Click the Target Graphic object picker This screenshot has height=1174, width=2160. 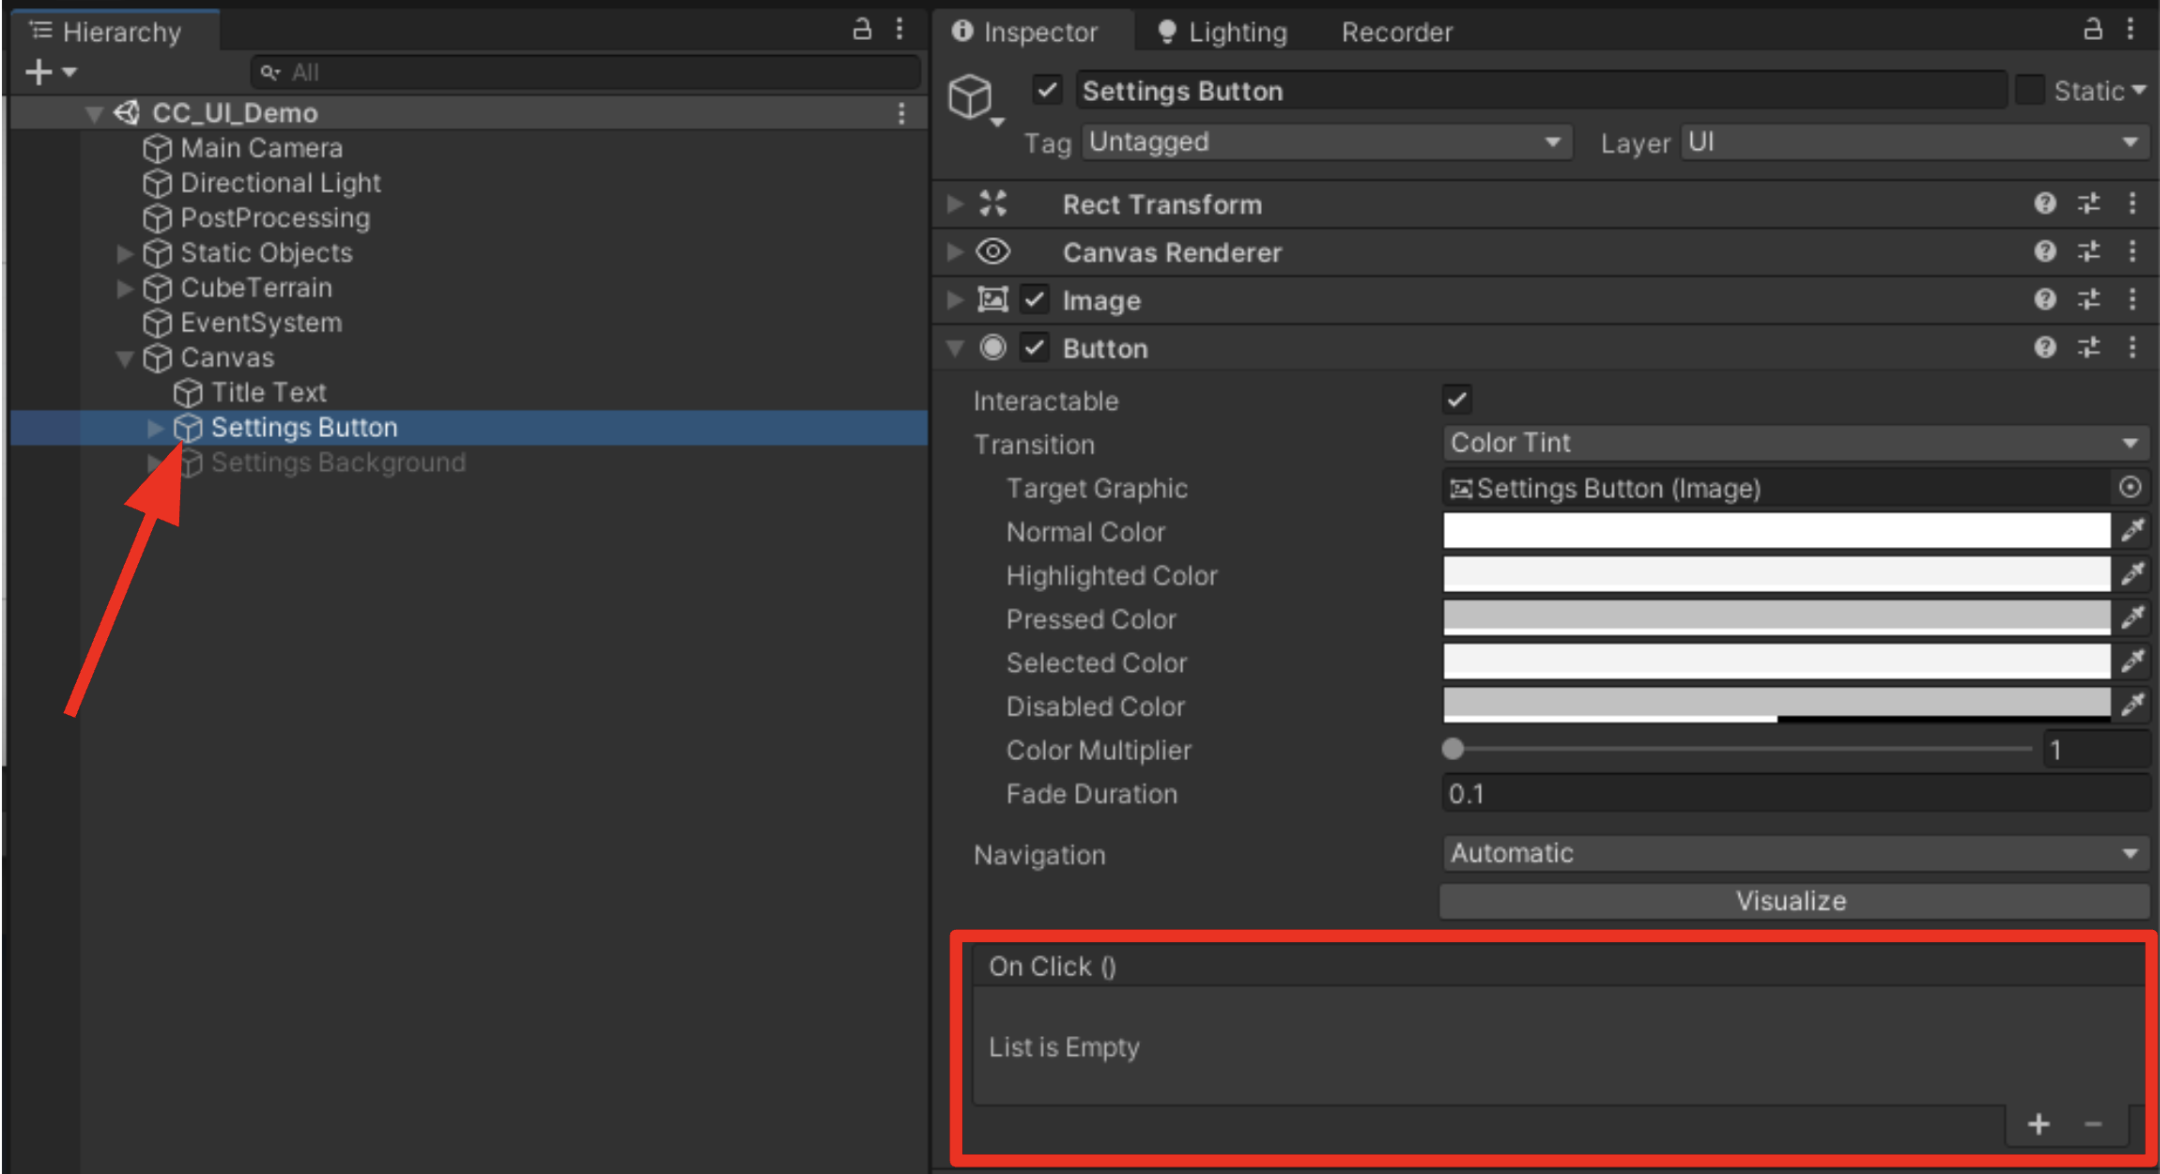point(2130,488)
